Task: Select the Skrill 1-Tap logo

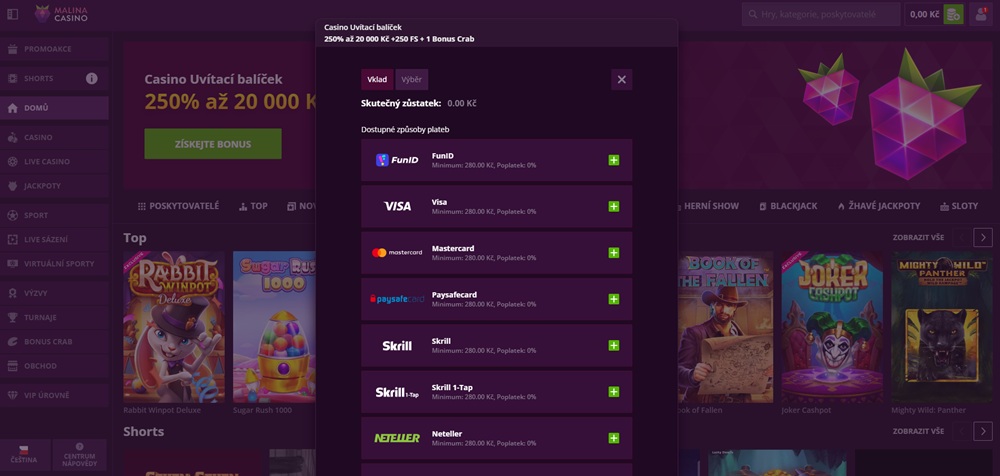Action: coord(397,392)
